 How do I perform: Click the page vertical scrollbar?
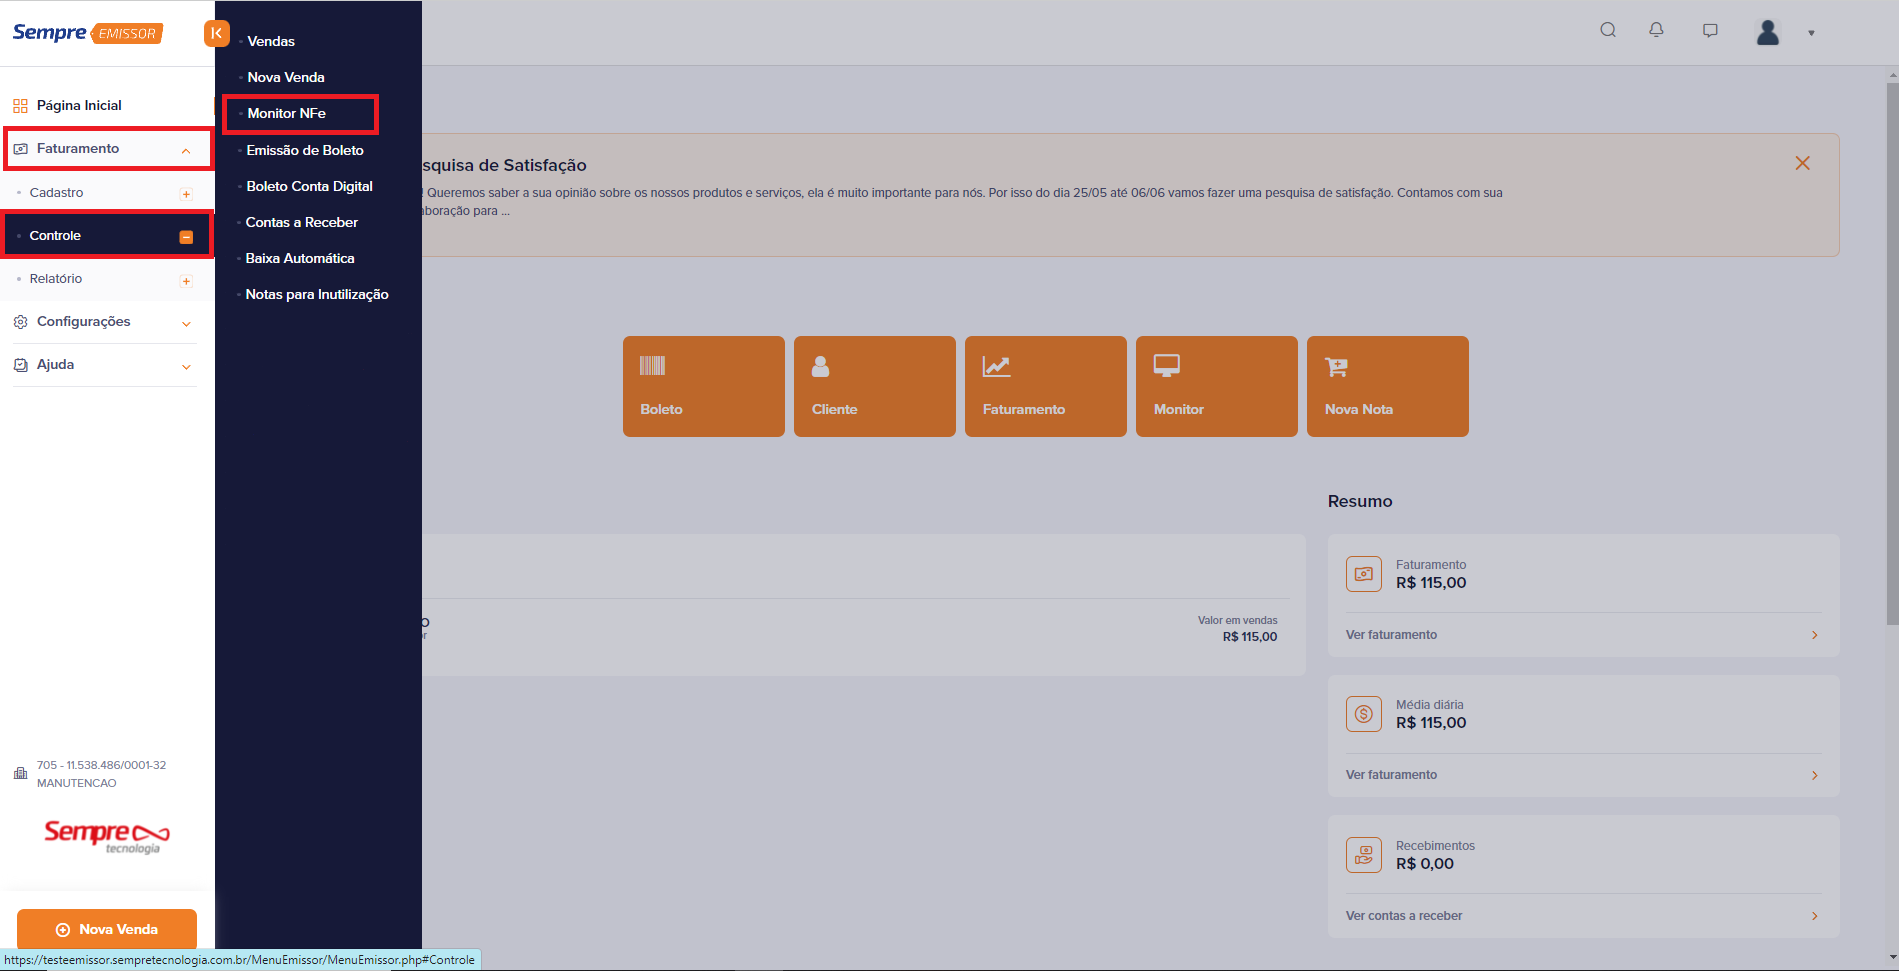coord(1892,355)
